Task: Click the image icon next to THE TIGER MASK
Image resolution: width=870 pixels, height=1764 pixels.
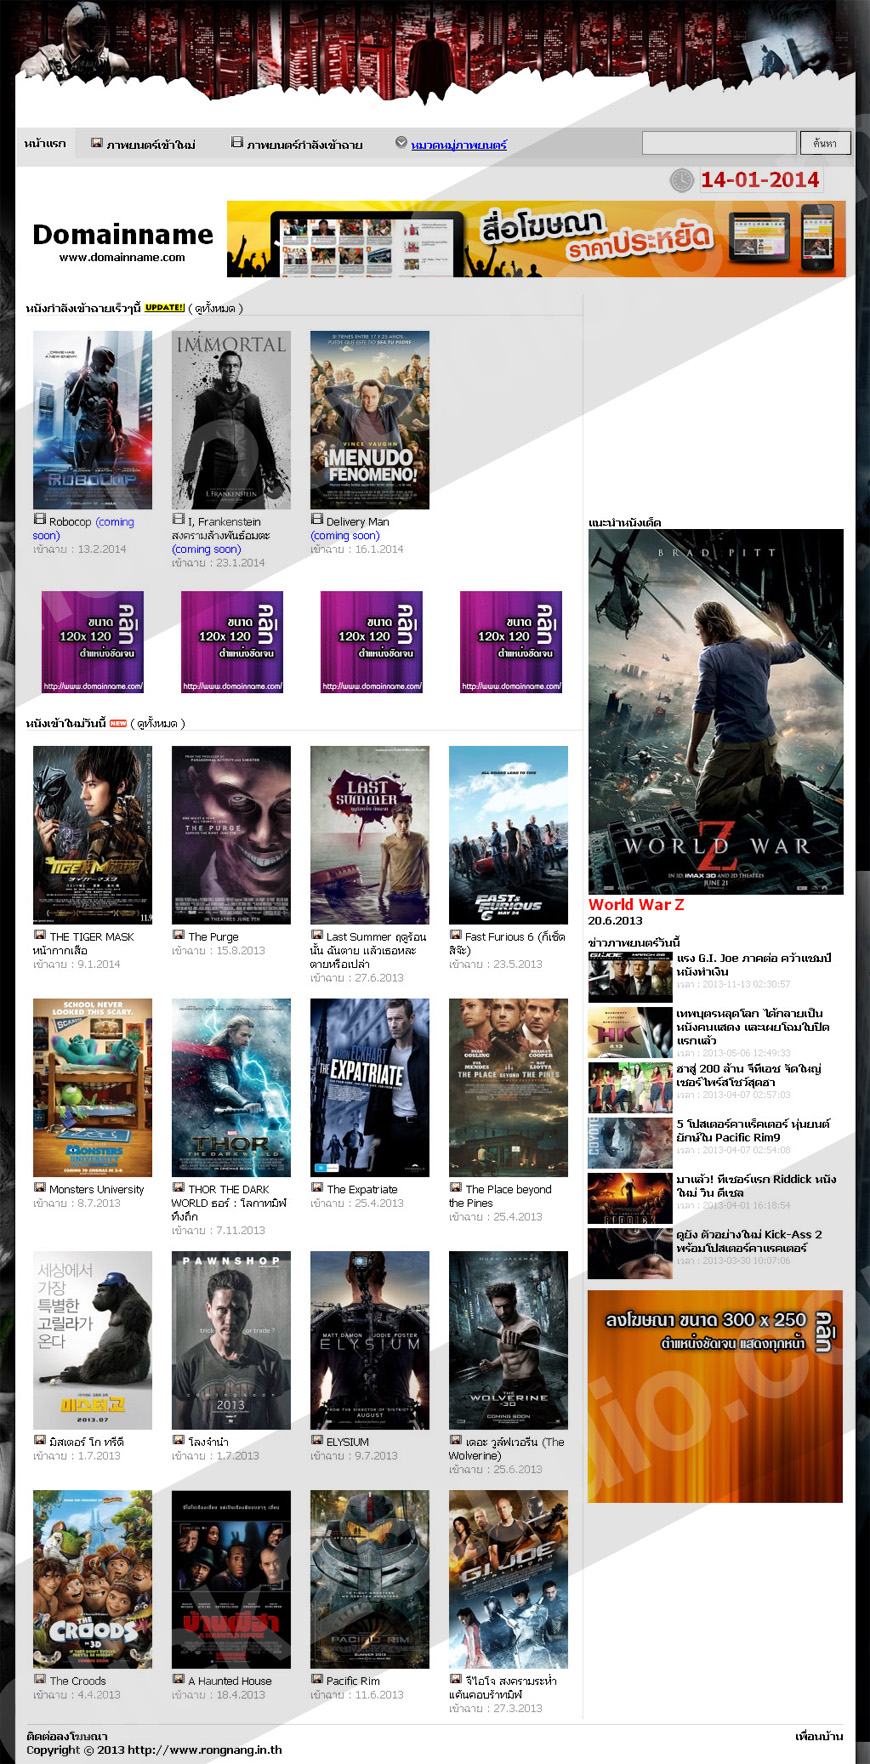Action: tap(40, 935)
